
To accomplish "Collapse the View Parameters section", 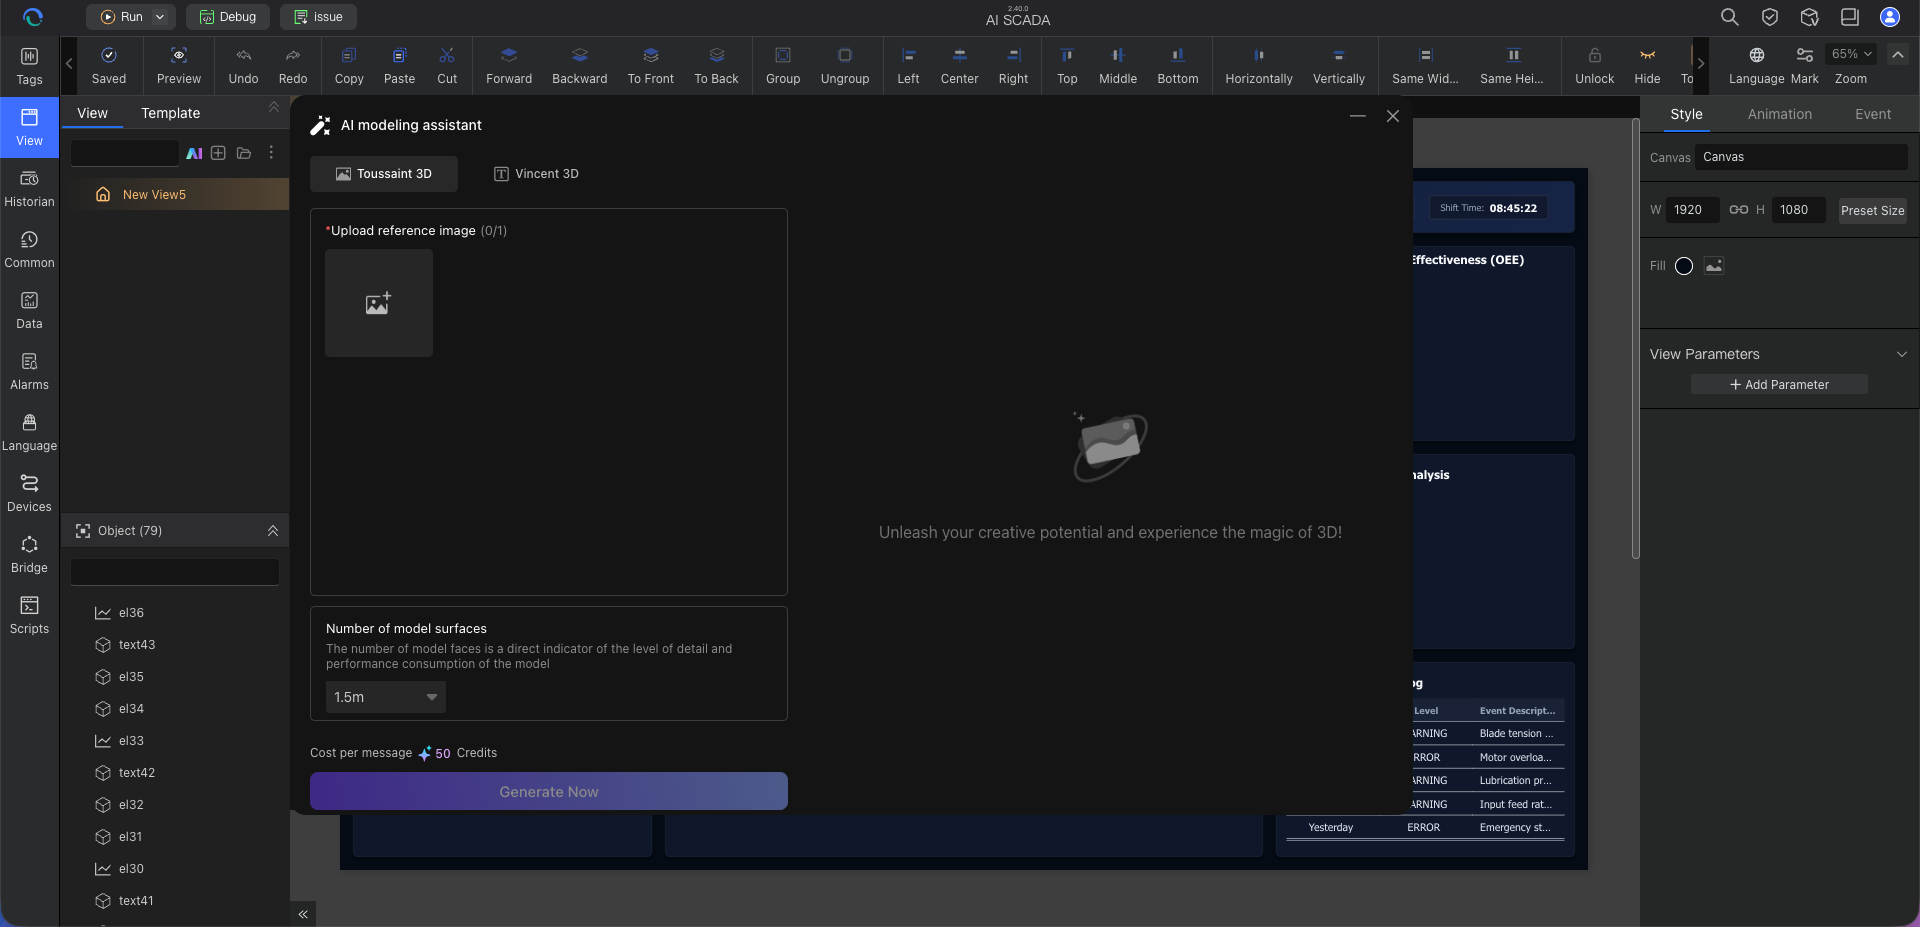I will [x=1902, y=354].
